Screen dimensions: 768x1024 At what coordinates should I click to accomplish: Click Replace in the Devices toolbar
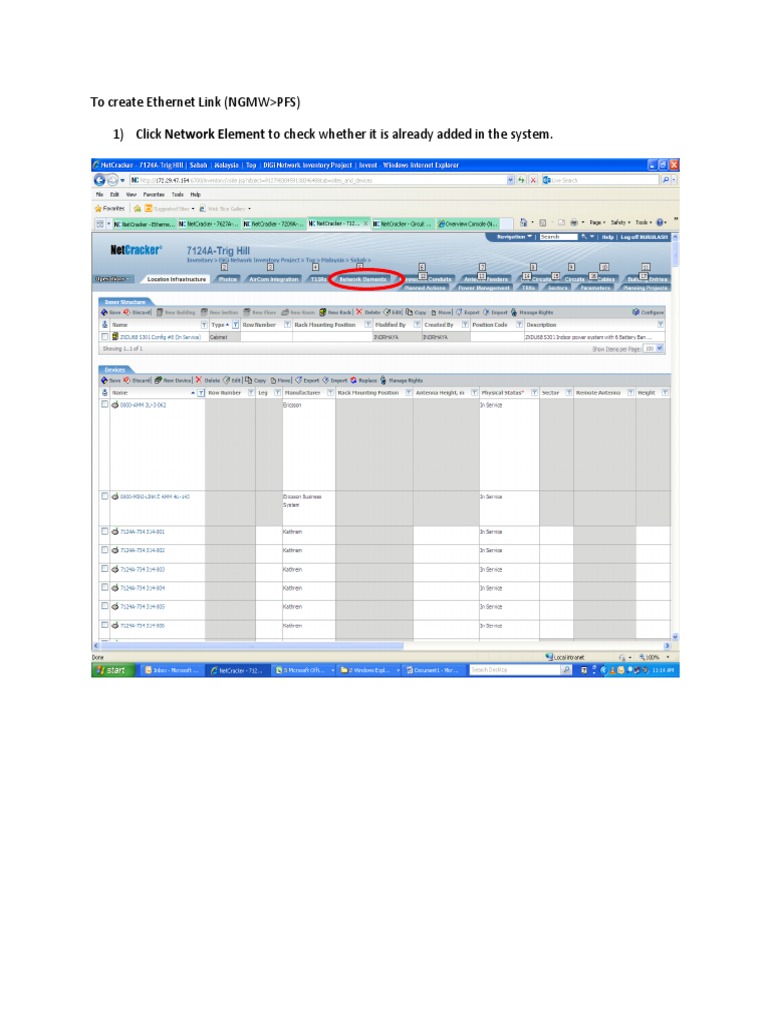[x=364, y=380]
